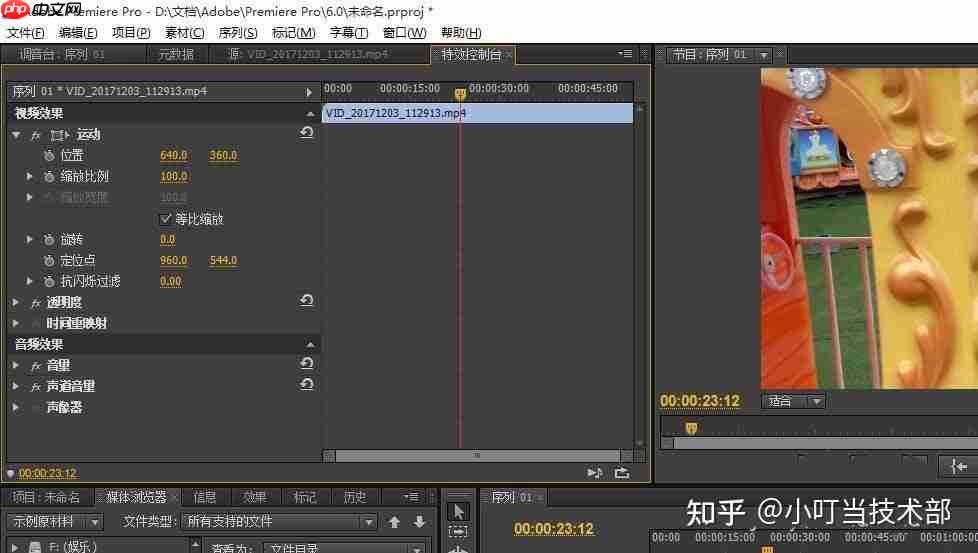Image resolution: width=978 pixels, height=553 pixels.
Task: Collapse the 音频效果 section
Action: 310,344
